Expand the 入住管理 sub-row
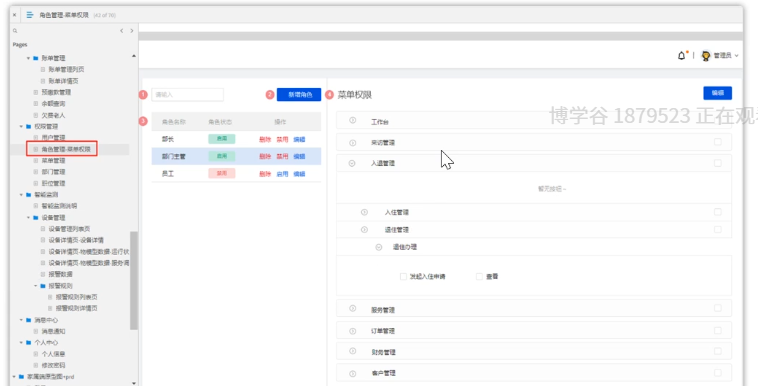This screenshot has width=758, height=386. (x=364, y=212)
